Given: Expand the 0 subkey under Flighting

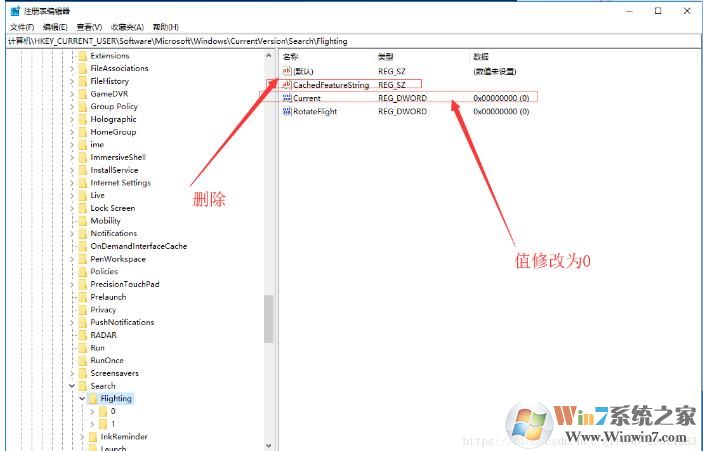Looking at the screenshot, I should pyautogui.click(x=92, y=411).
